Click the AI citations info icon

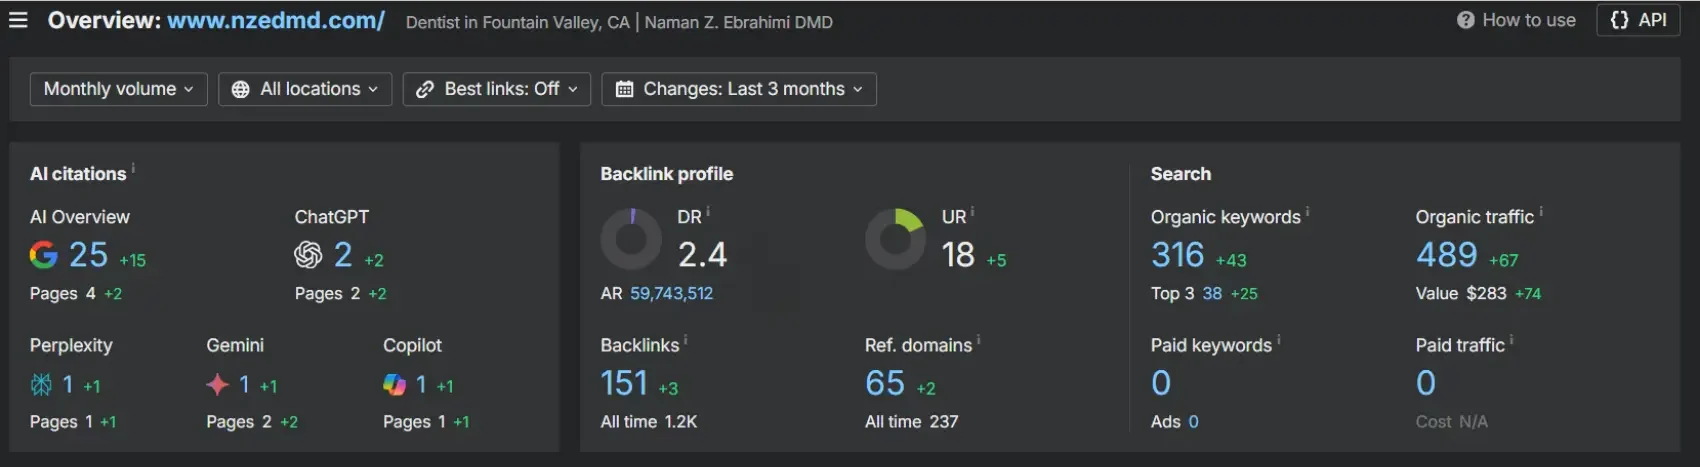coord(133,169)
